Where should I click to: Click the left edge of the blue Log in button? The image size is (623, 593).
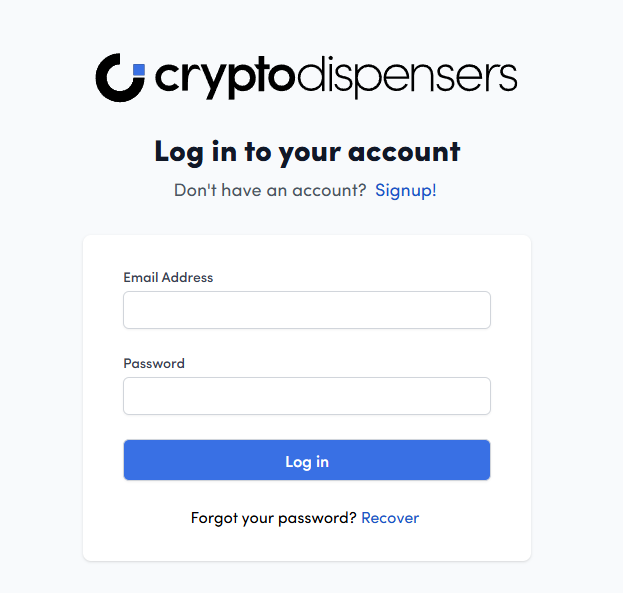click(133, 460)
